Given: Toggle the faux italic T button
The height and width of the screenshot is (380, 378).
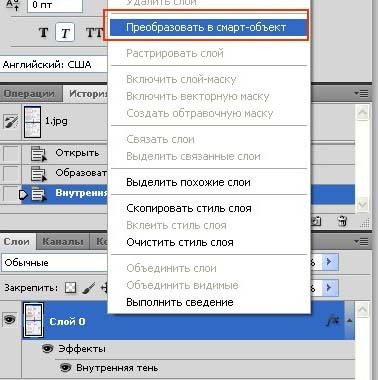Looking at the screenshot, I should coord(65,33).
